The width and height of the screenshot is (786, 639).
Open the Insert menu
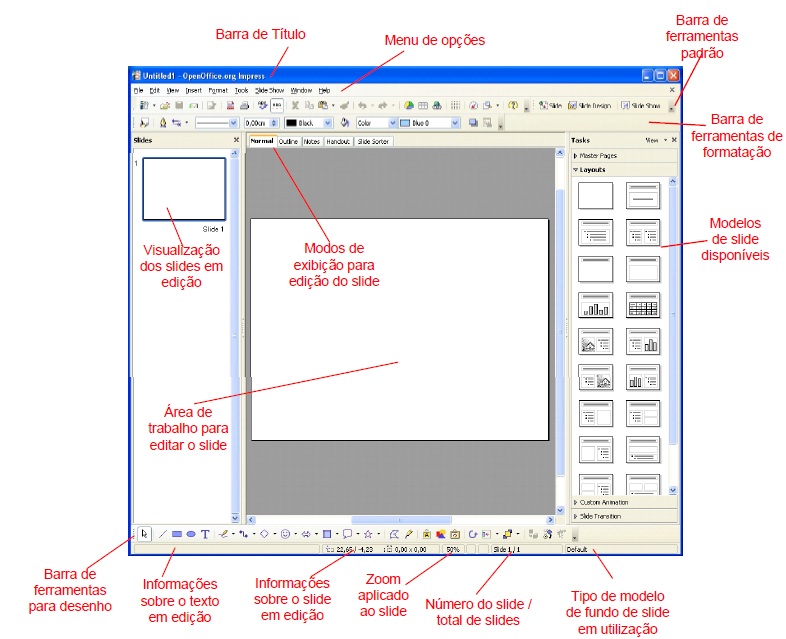pos(193,91)
